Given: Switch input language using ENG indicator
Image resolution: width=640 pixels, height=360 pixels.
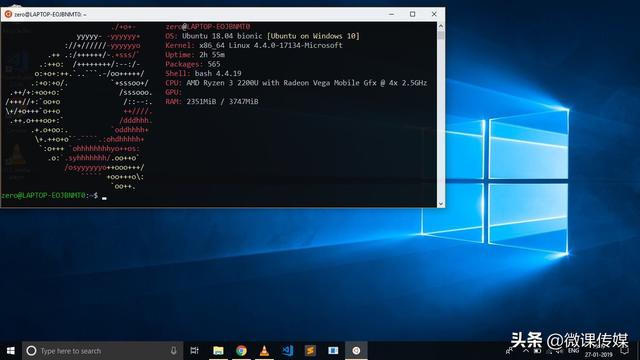Looking at the screenshot, I should 573,351.
